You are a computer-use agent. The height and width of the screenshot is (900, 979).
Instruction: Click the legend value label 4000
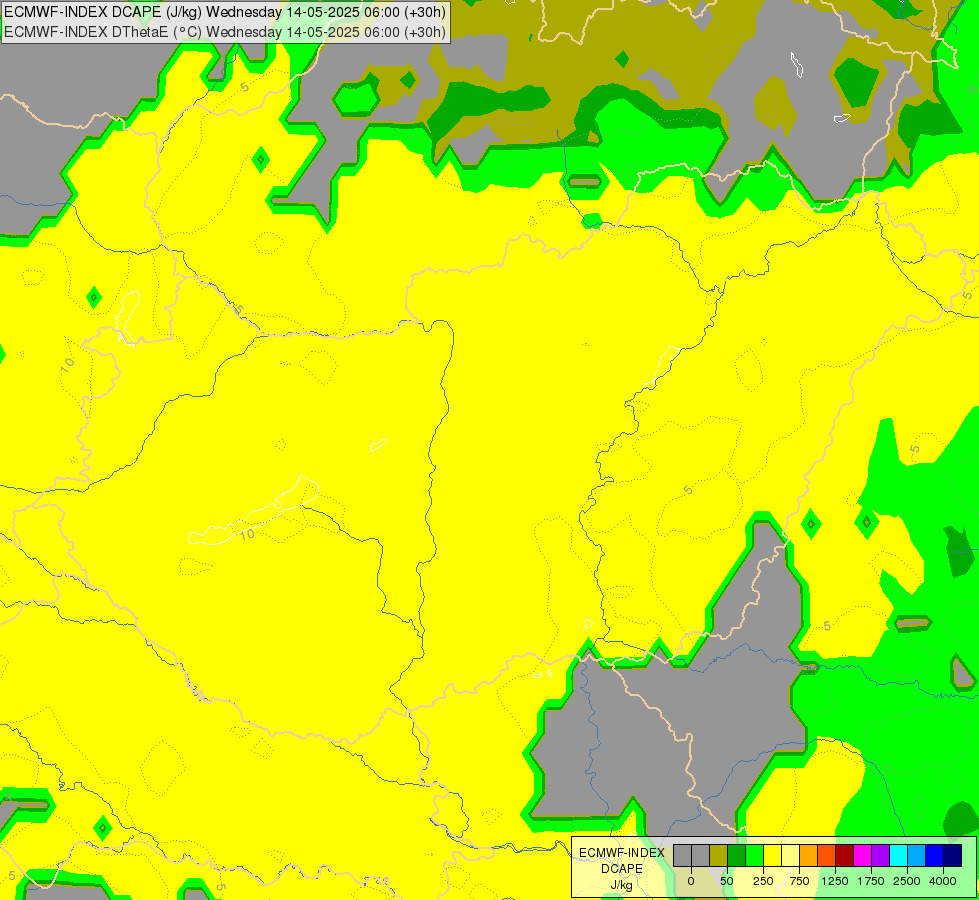tap(943, 881)
